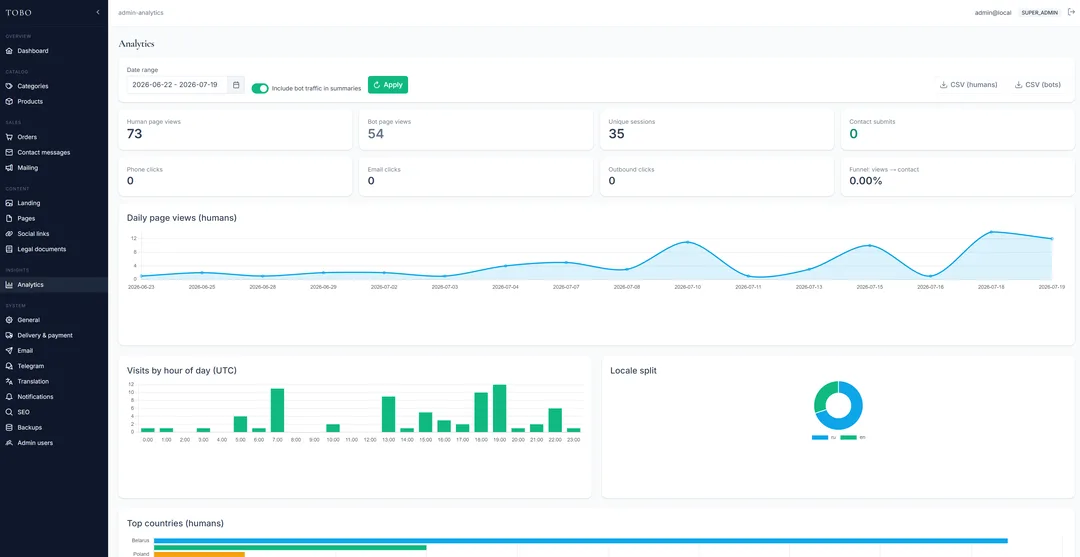Click the Human page views card

[235, 129]
